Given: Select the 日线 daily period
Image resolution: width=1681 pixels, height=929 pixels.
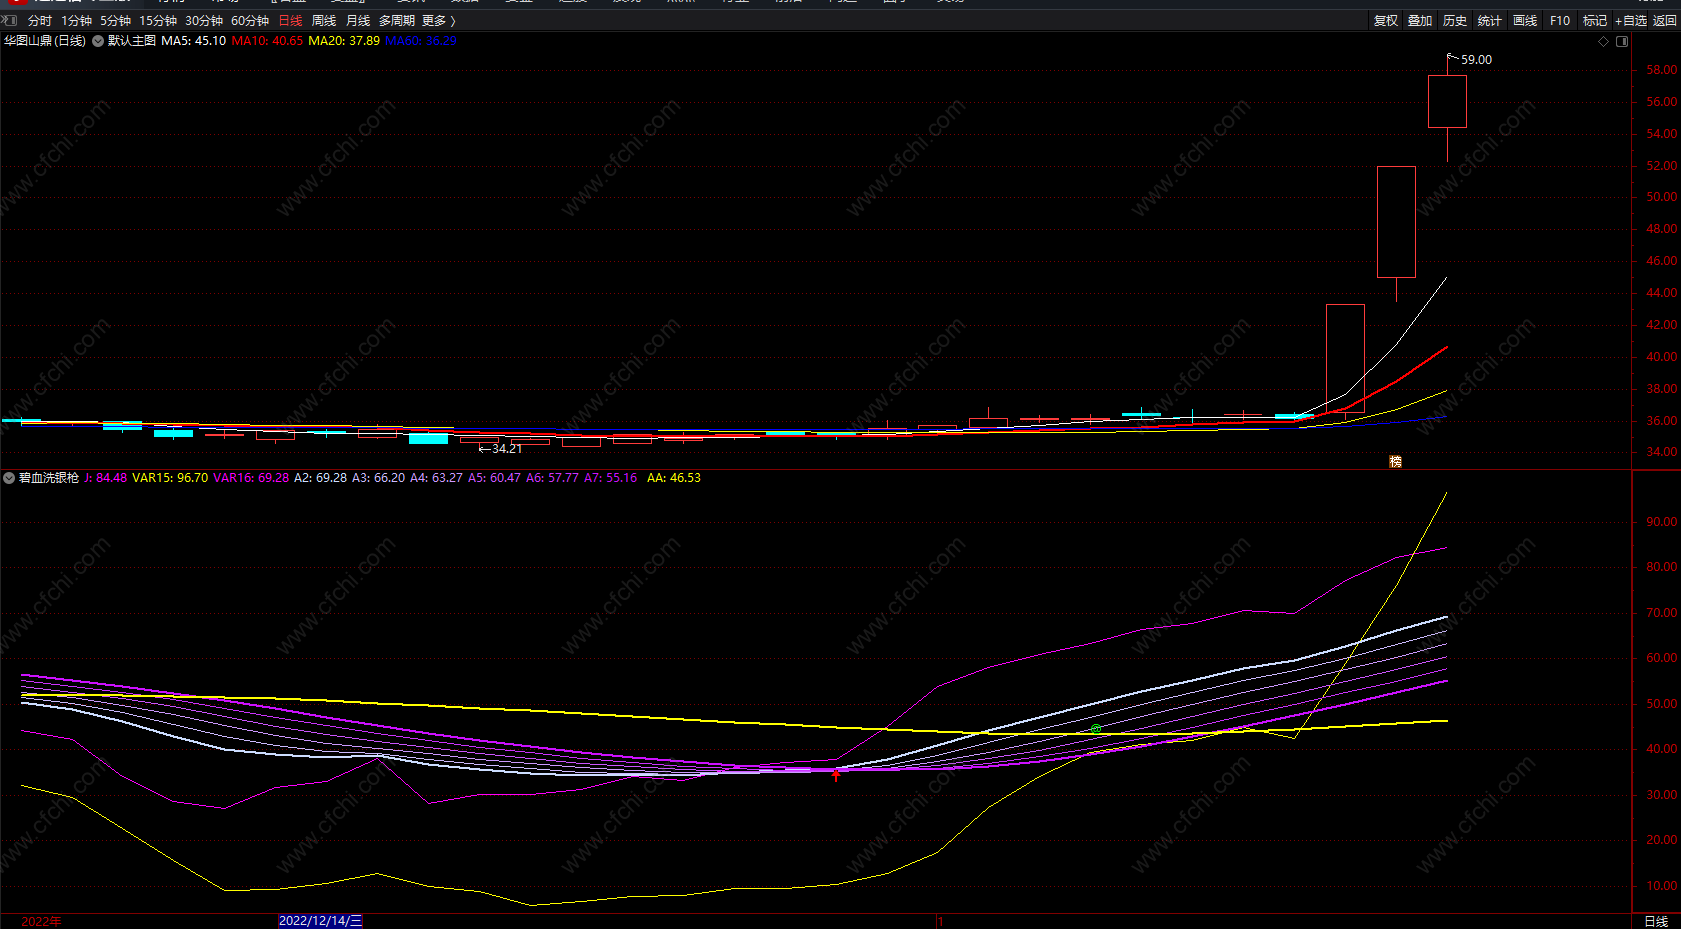Looking at the screenshot, I should (290, 21).
